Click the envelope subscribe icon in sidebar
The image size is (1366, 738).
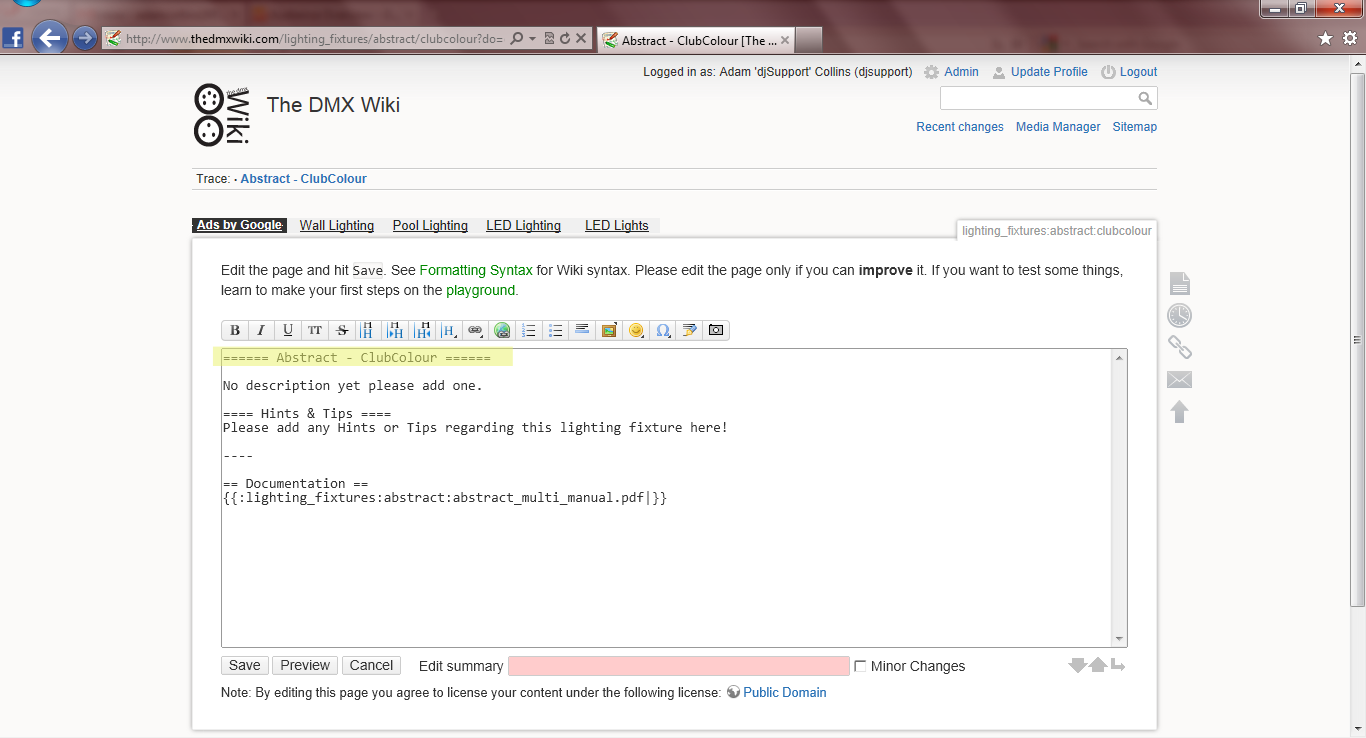click(x=1180, y=379)
